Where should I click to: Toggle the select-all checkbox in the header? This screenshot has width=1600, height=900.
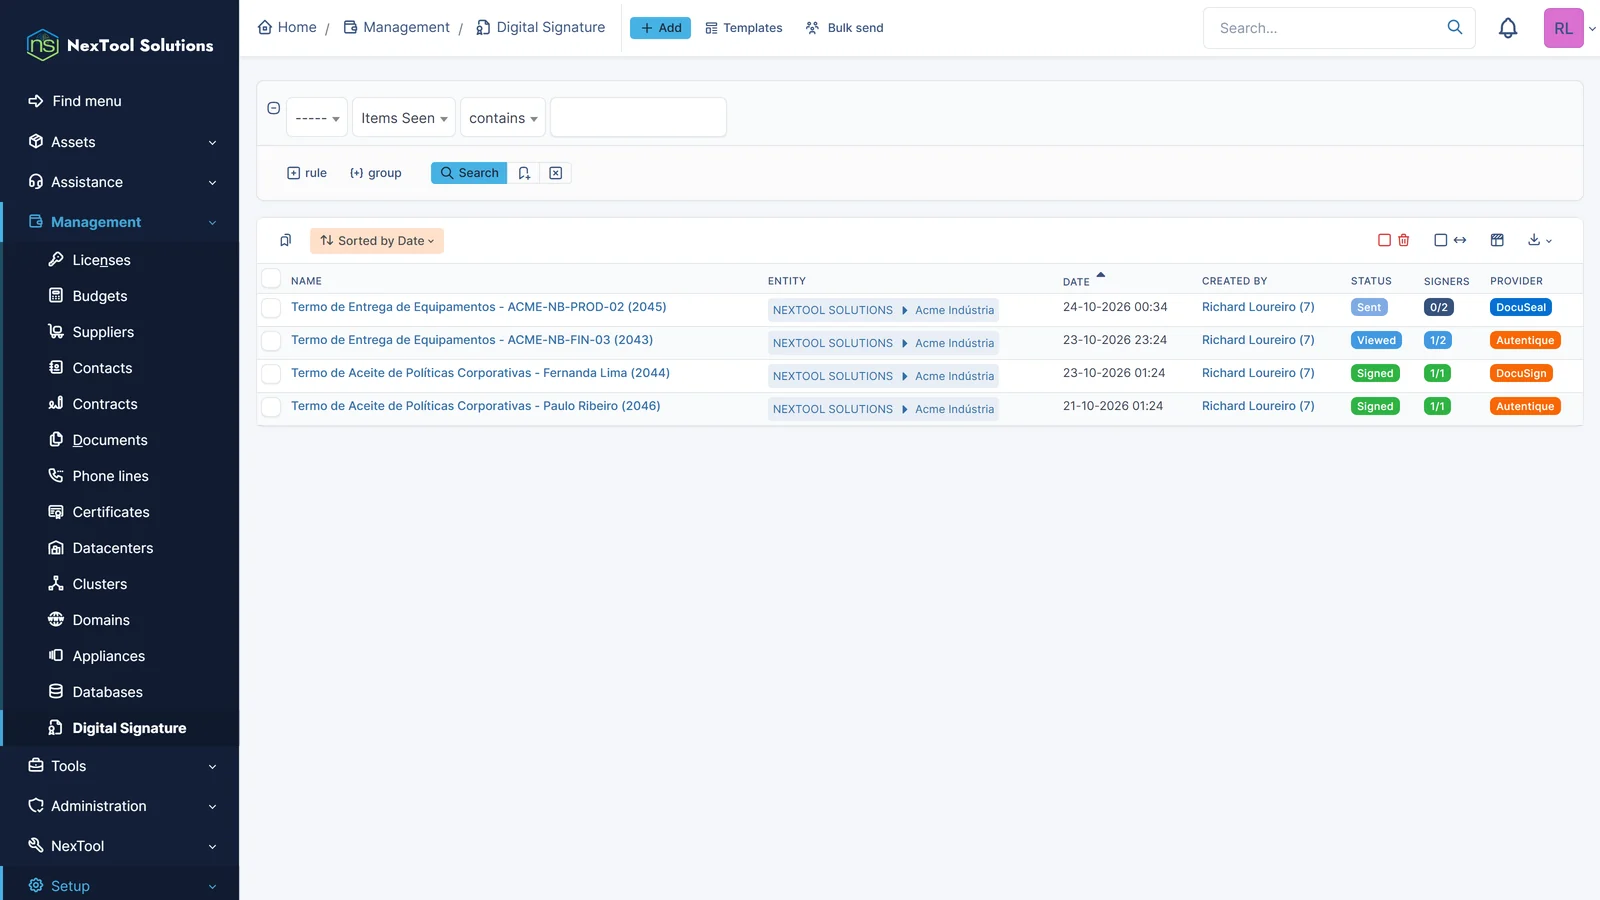pos(271,279)
